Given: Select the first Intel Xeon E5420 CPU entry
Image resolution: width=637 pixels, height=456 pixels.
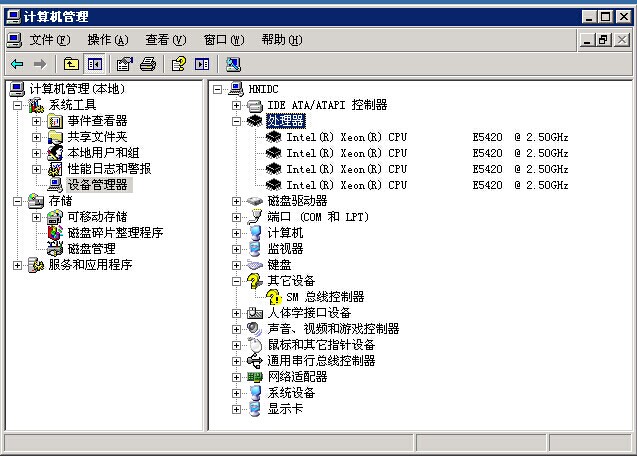Looking at the screenshot, I should click(347, 137).
